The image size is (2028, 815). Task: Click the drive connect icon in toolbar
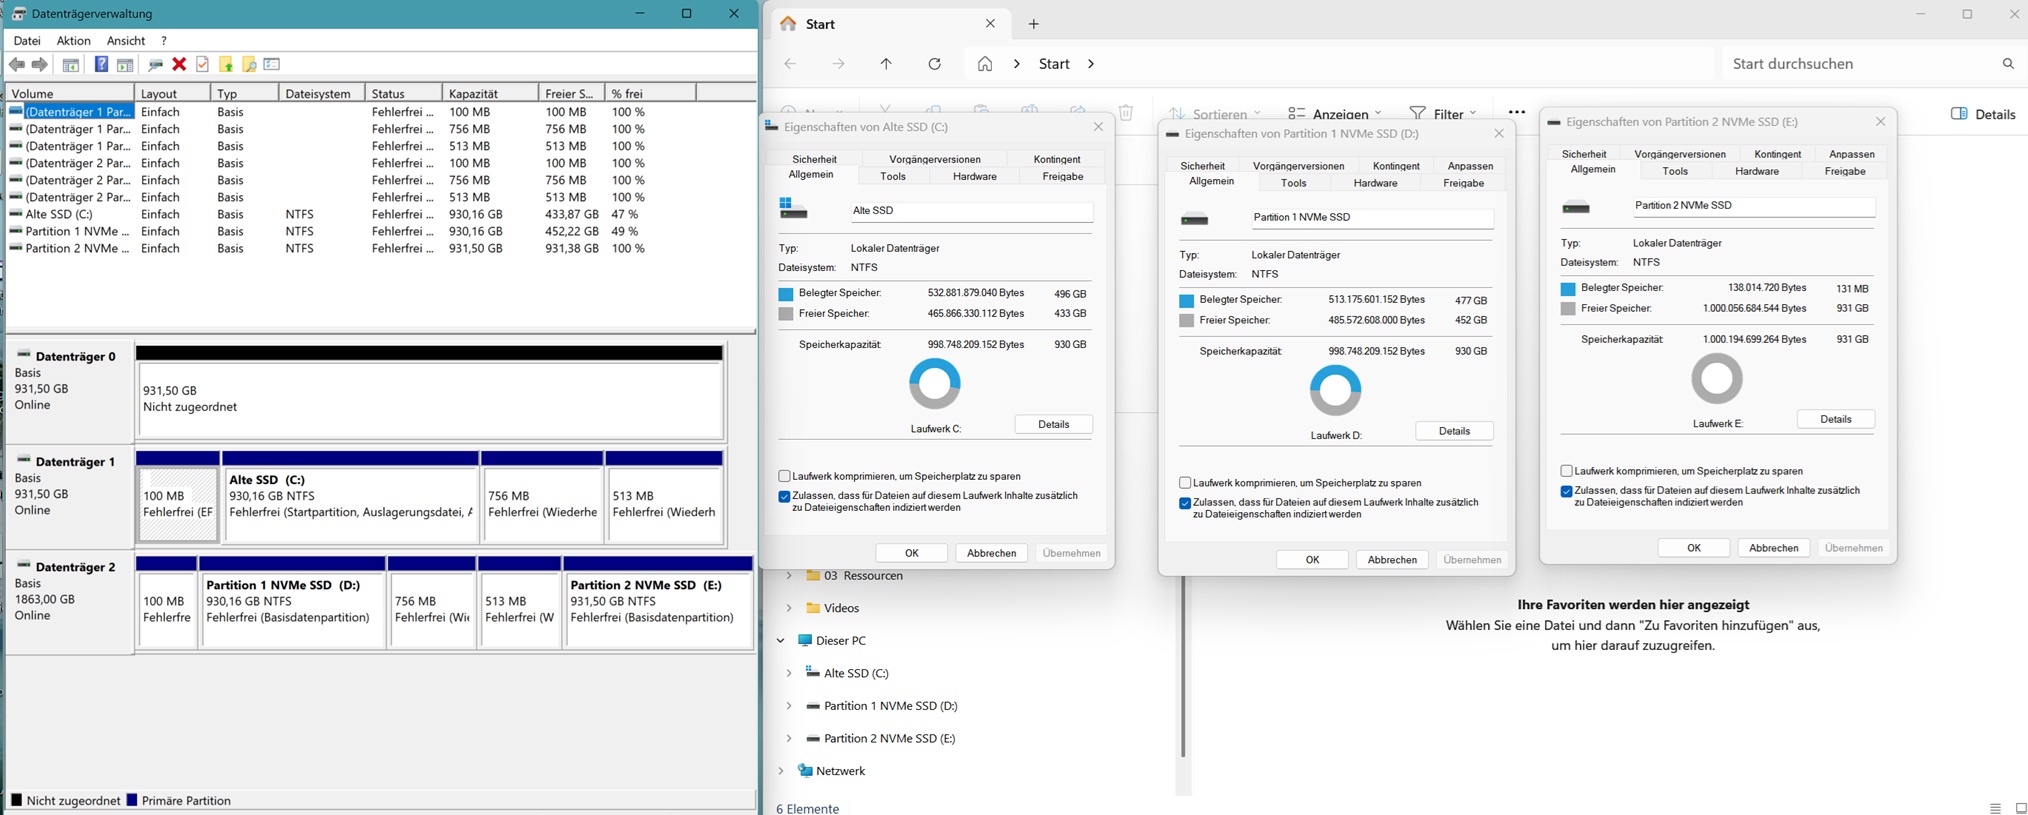155,64
